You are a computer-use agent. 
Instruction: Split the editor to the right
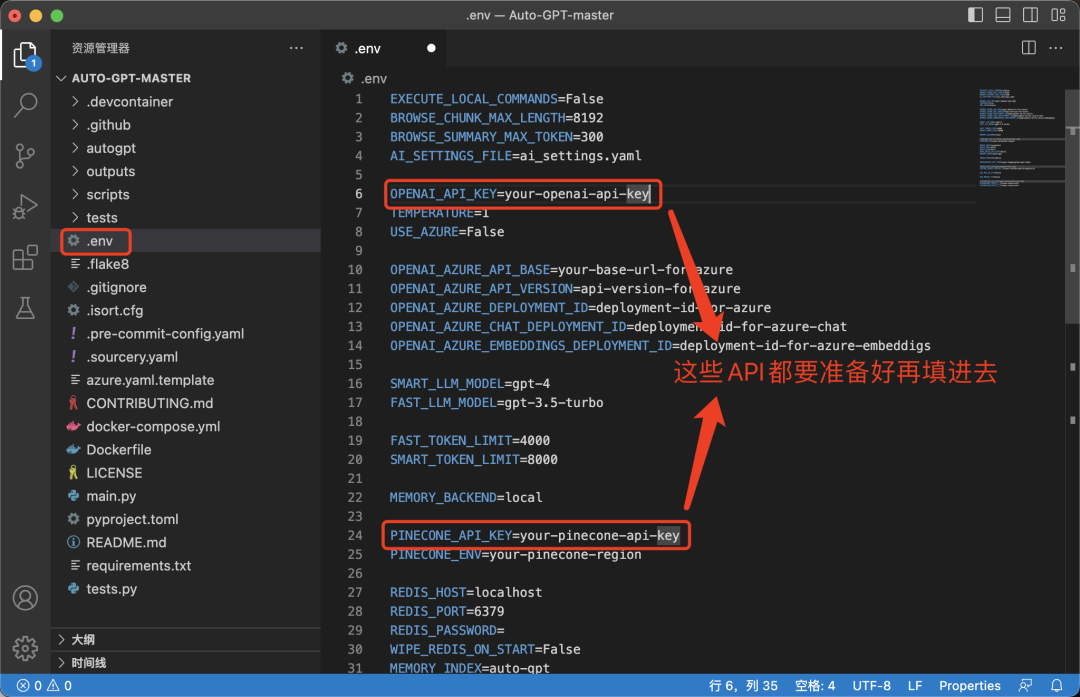pyautogui.click(x=1028, y=48)
